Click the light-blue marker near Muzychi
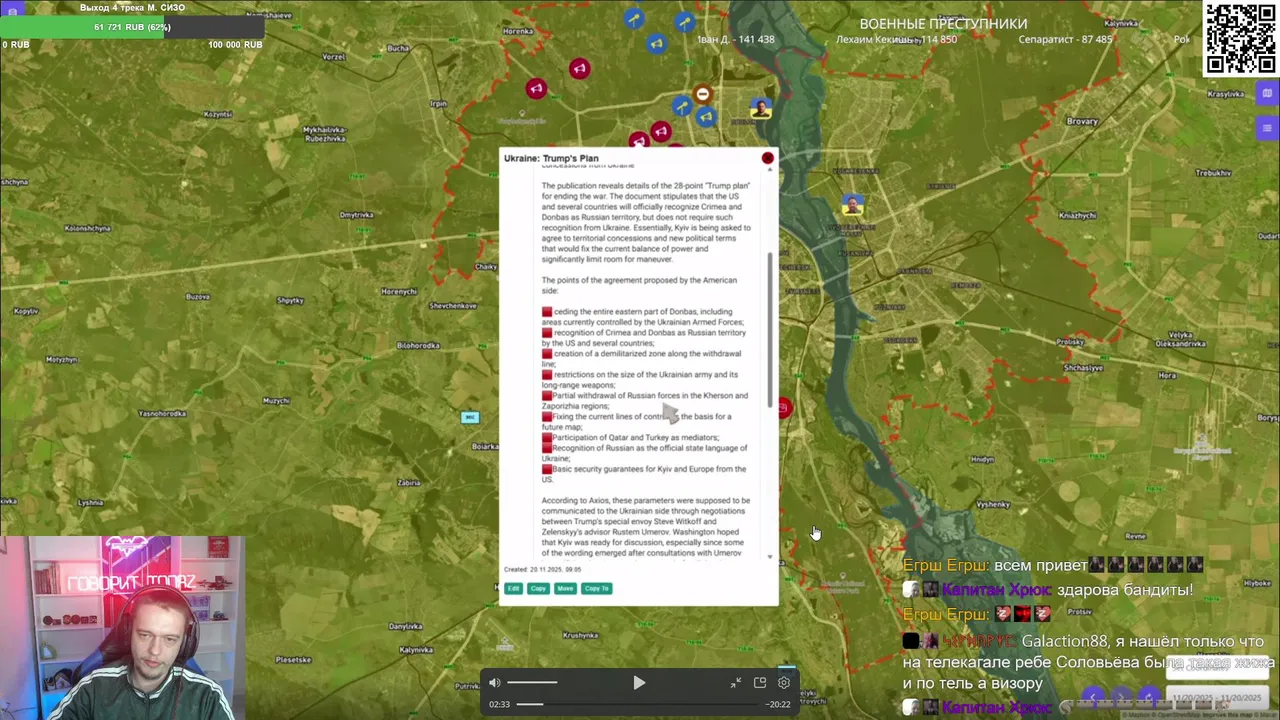Viewport: 1280px width, 720px height. pyautogui.click(x=470, y=417)
